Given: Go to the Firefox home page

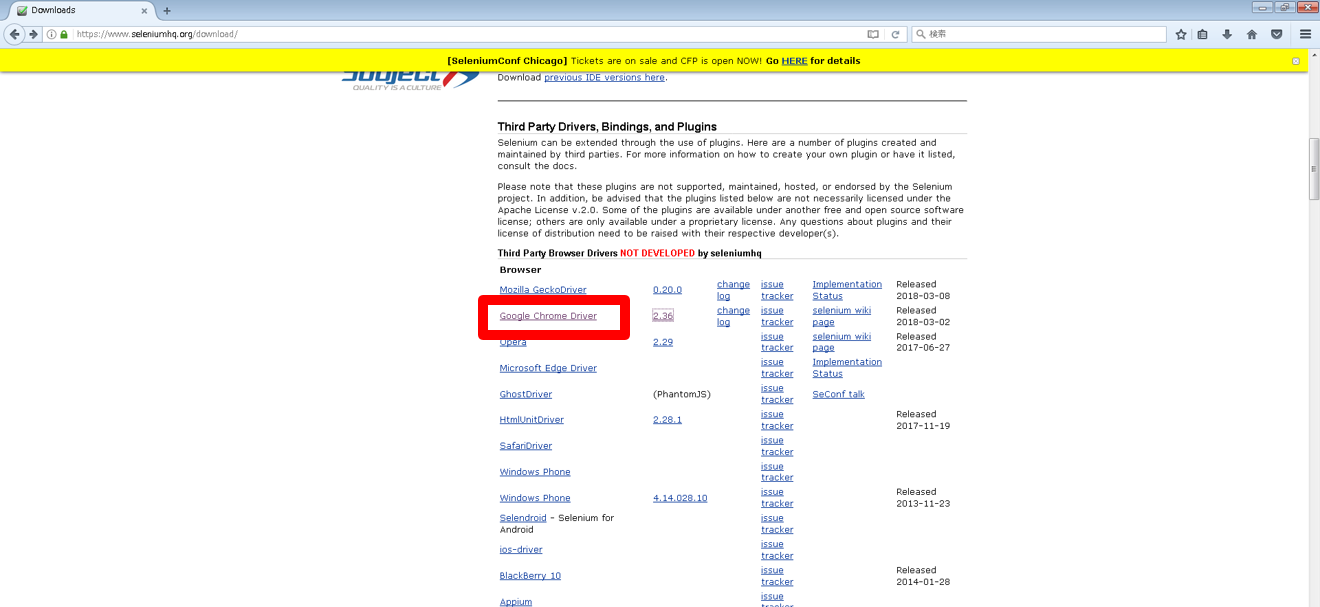Looking at the screenshot, I should (x=1252, y=34).
